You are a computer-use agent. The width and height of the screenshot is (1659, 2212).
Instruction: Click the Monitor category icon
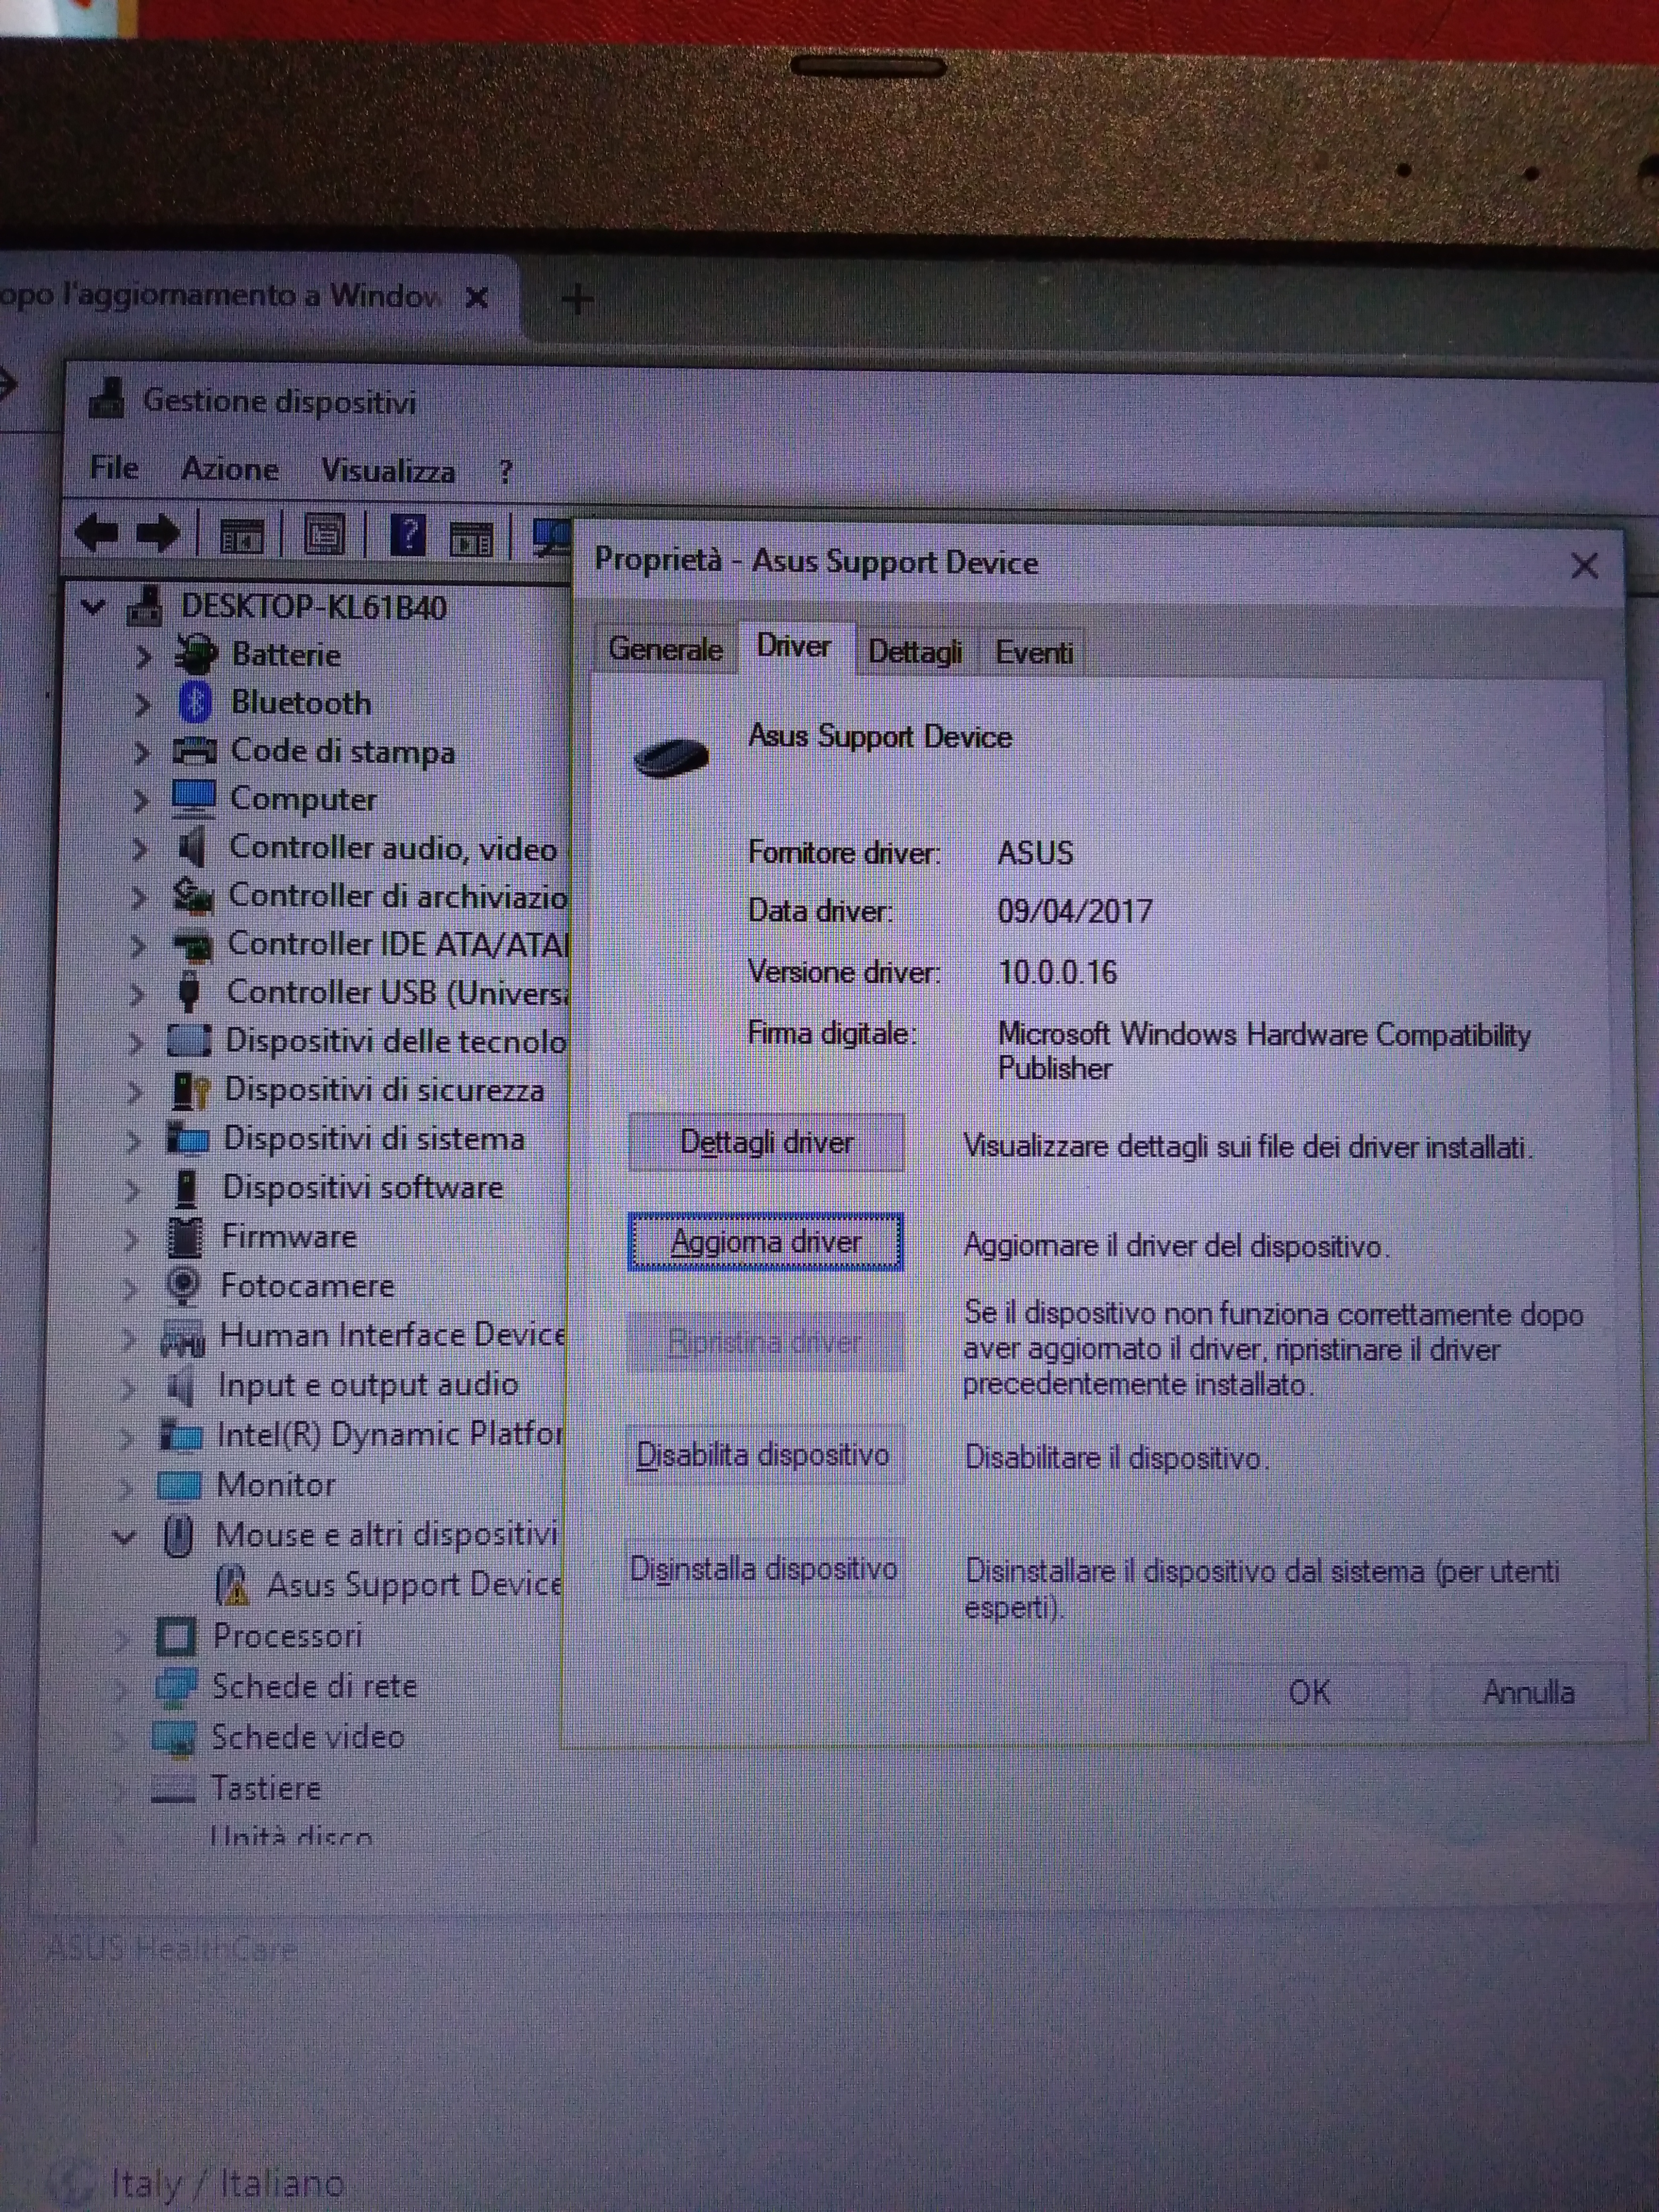[179, 1485]
